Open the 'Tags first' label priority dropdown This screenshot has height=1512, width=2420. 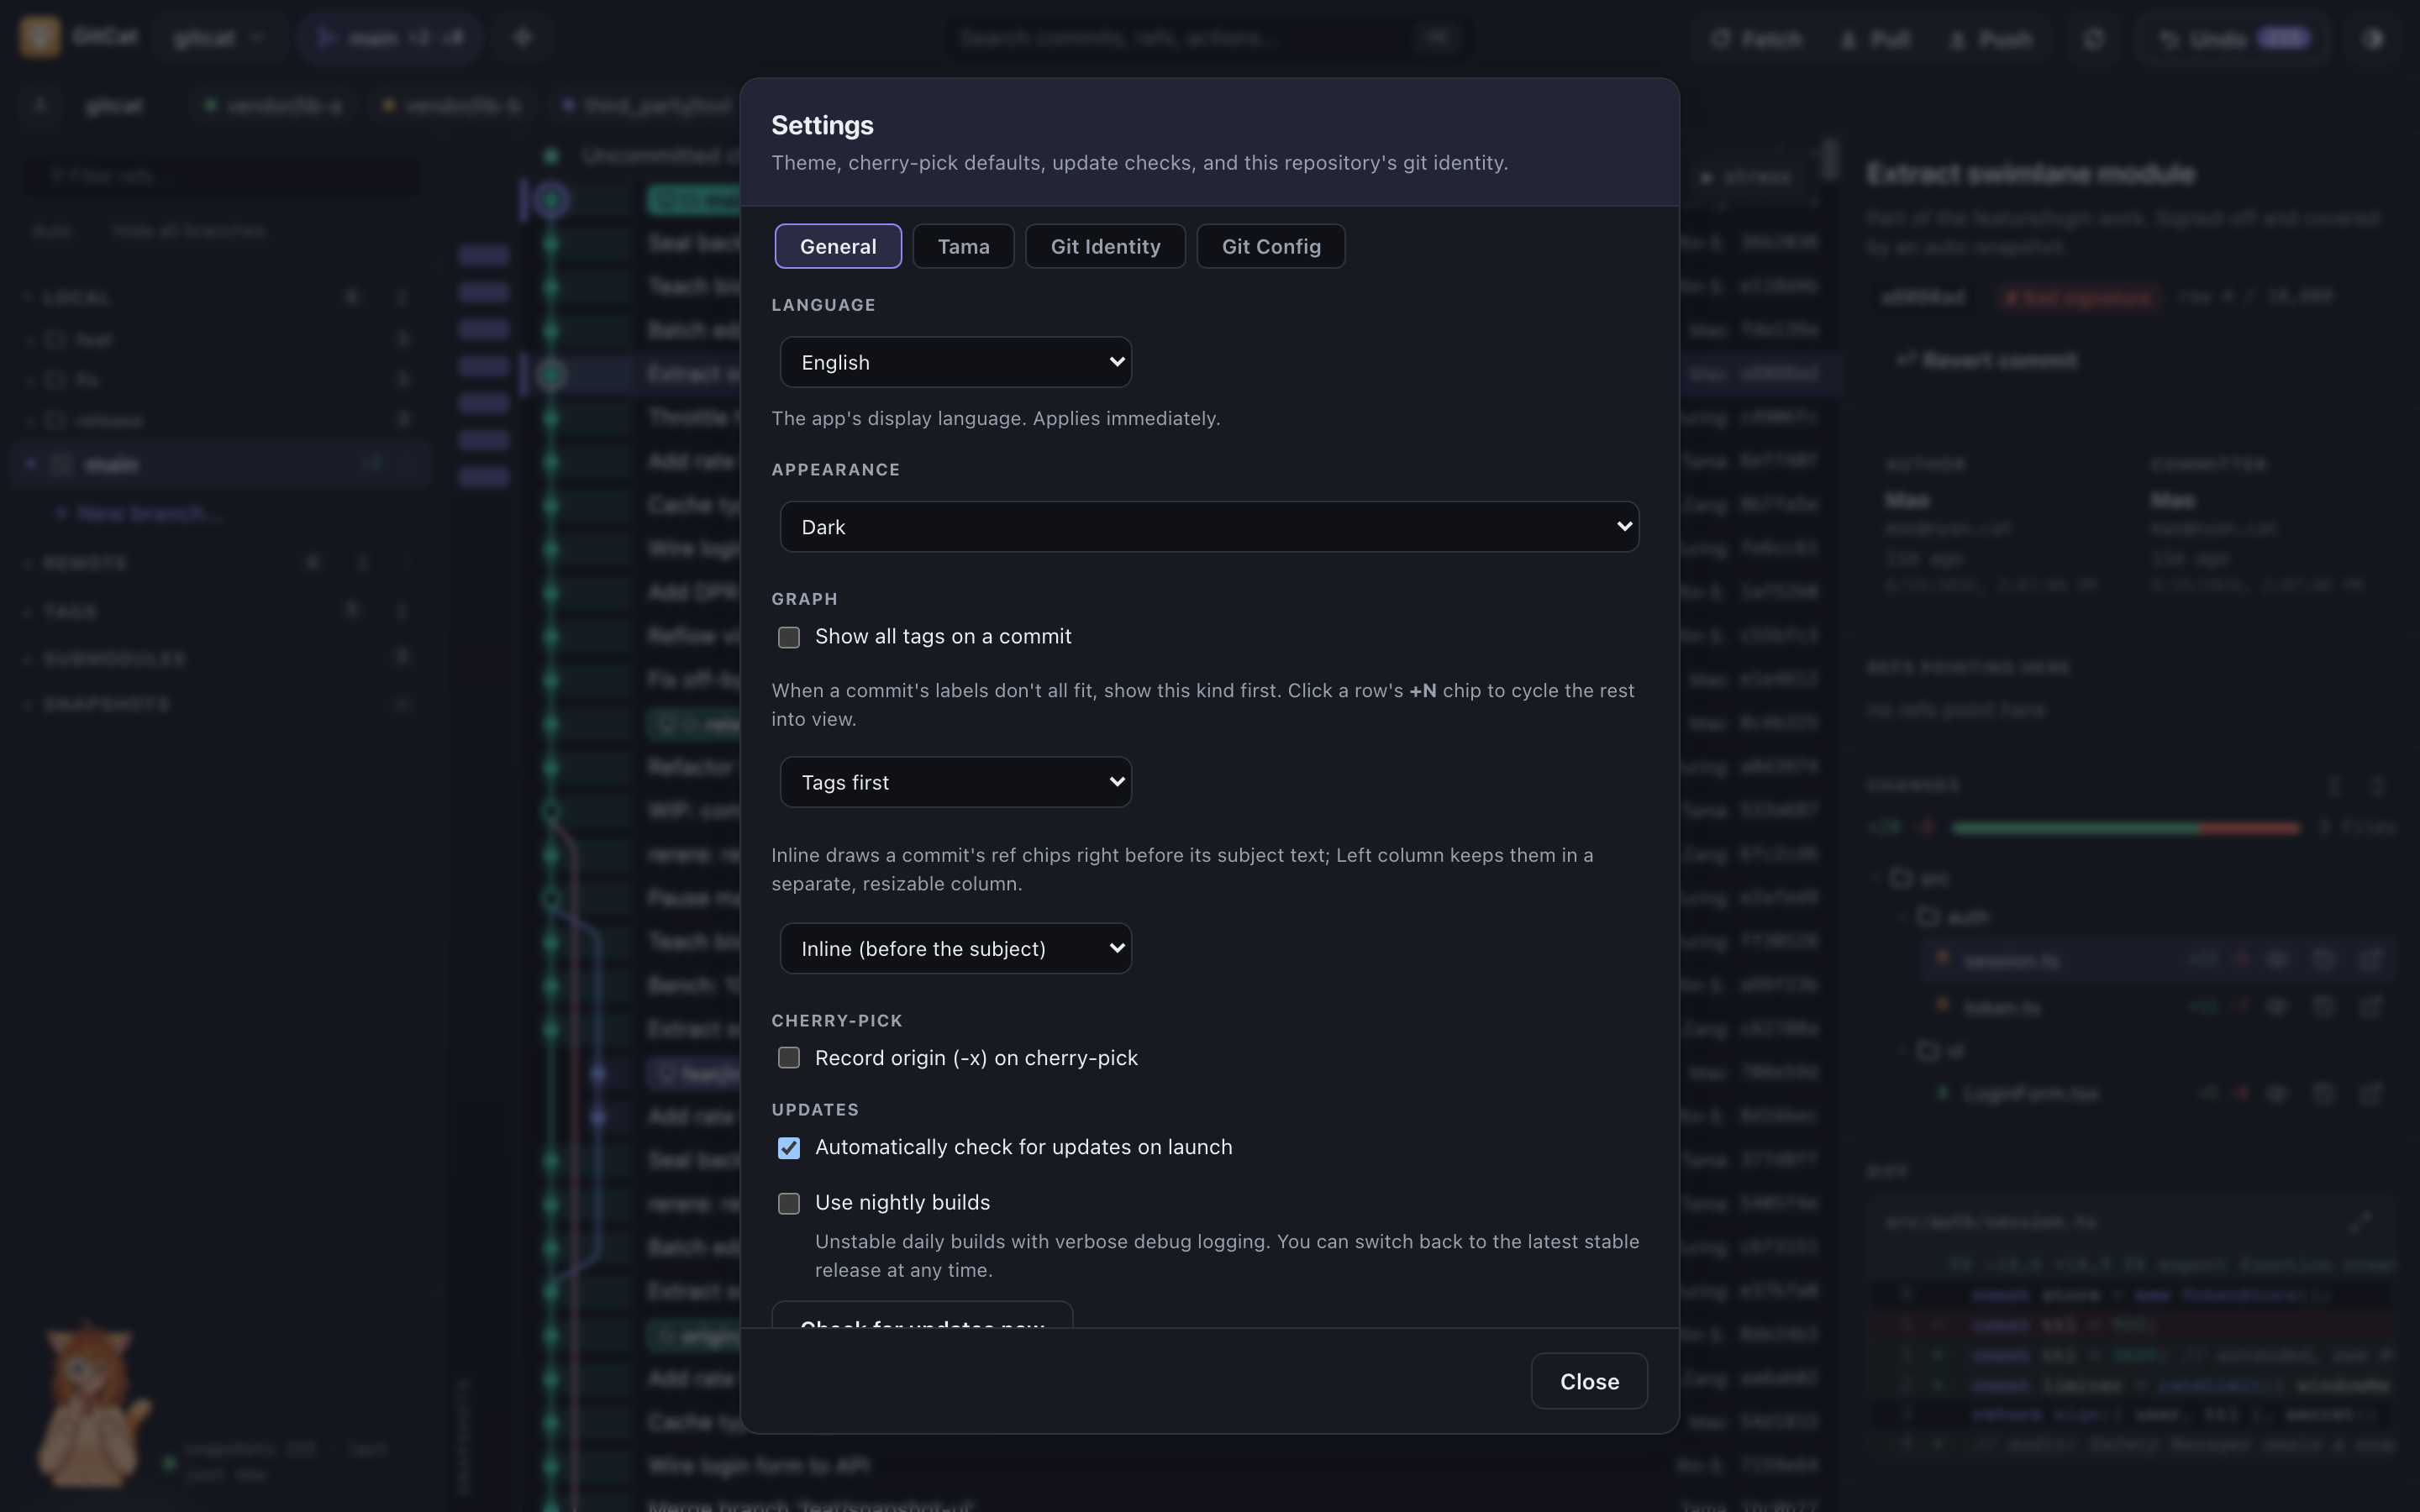click(x=956, y=782)
